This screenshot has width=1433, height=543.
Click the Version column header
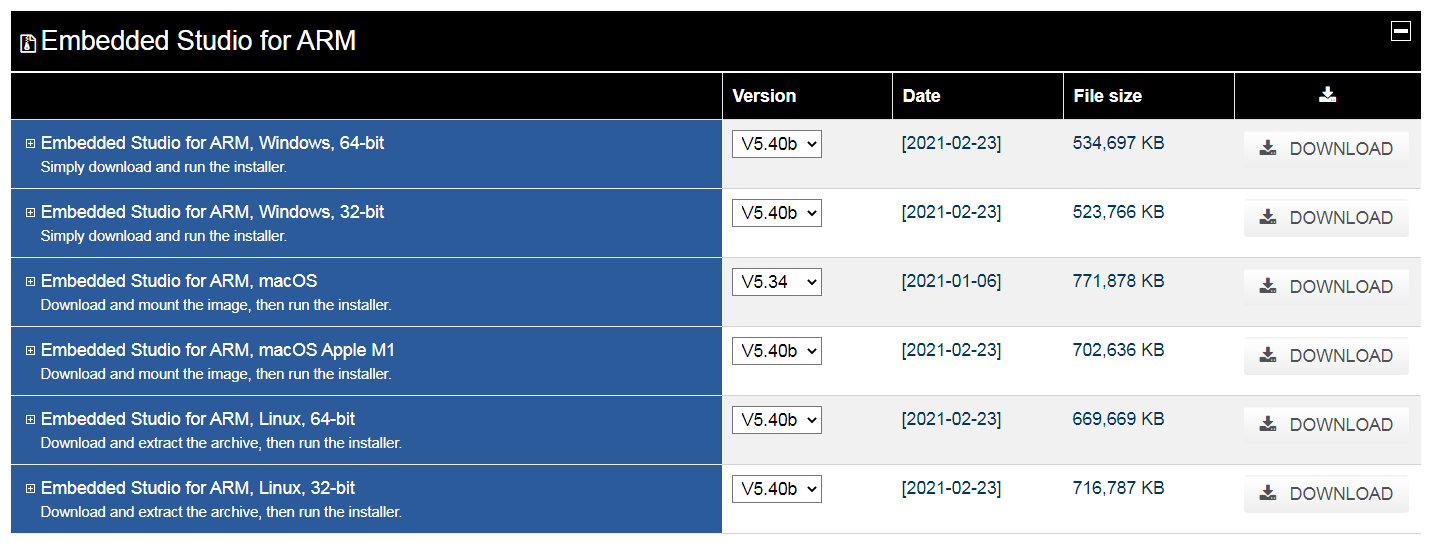pos(764,96)
